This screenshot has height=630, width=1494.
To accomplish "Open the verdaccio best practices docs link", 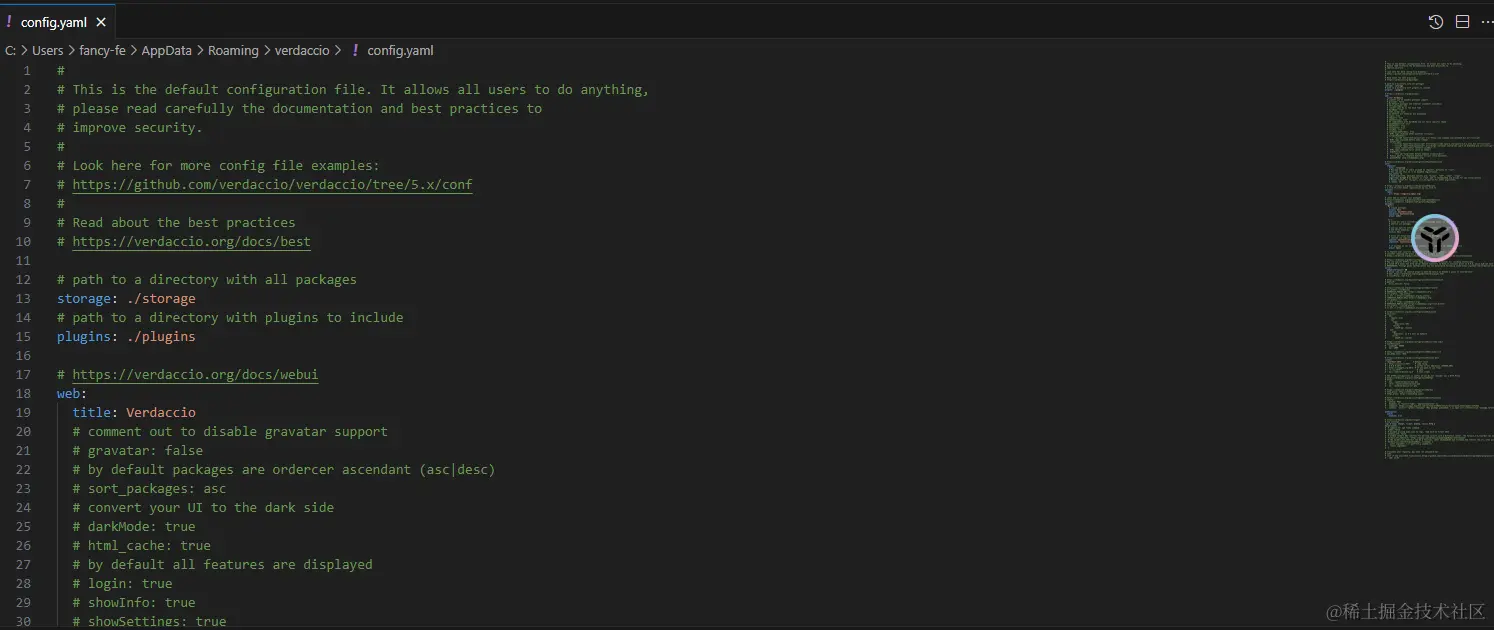I will click(191, 241).
